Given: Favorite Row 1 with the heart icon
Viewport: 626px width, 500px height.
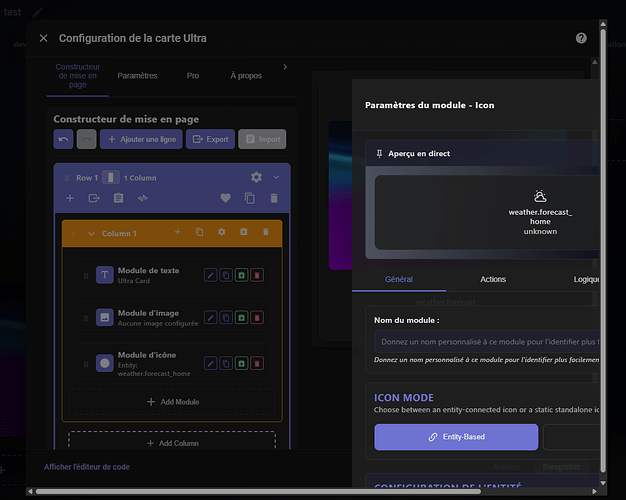Looking at the screenshot, I should click(x=226, y=198).
